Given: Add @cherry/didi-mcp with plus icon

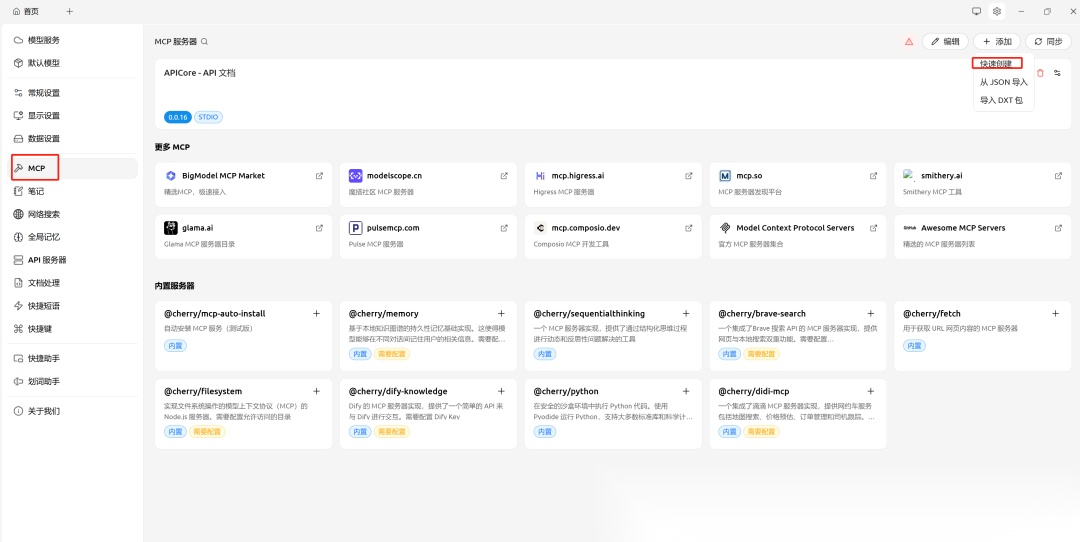Looking at the screenshot, I should coord(871,391).
